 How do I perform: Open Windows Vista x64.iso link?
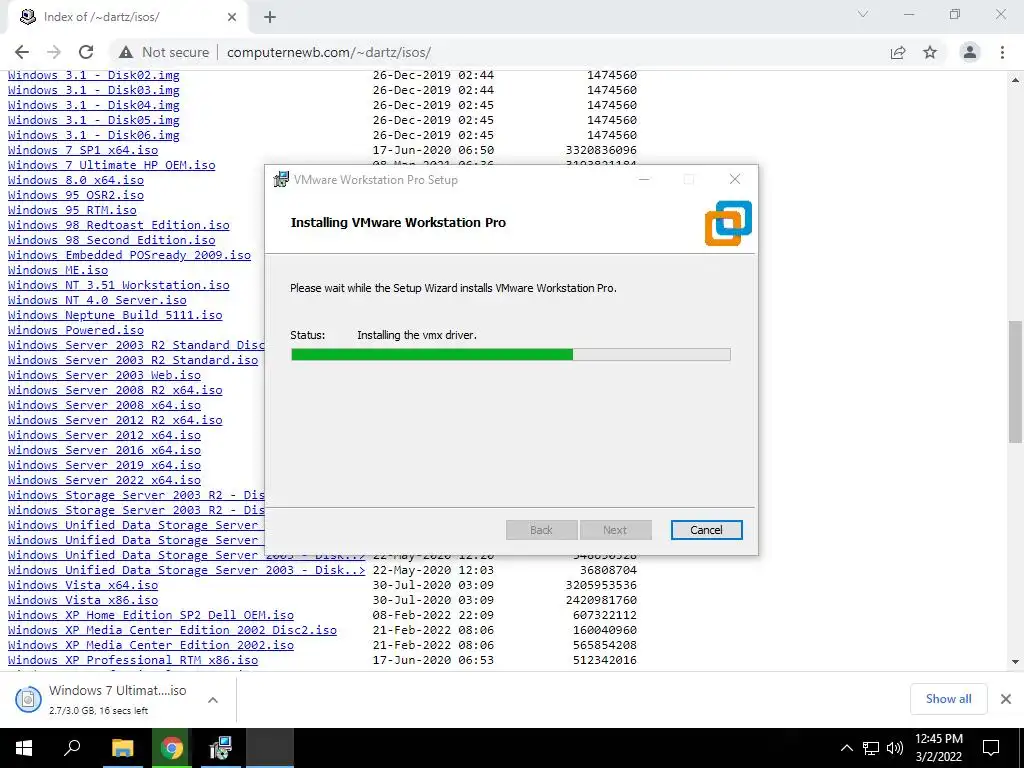point(83,586)
